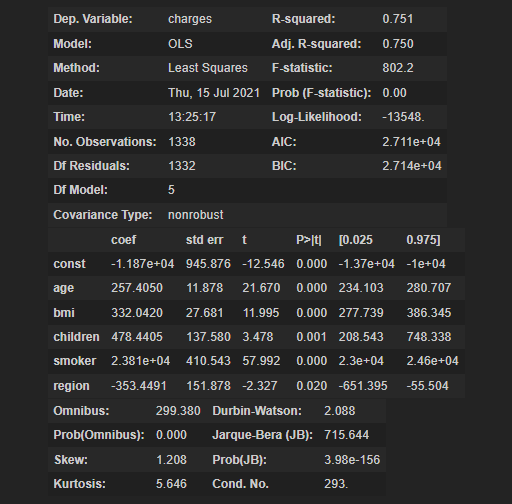The height and width of the screenshot is (504, 512).
Task: Select the AIC value 2.711e+04
Action: tap(411, 142)
